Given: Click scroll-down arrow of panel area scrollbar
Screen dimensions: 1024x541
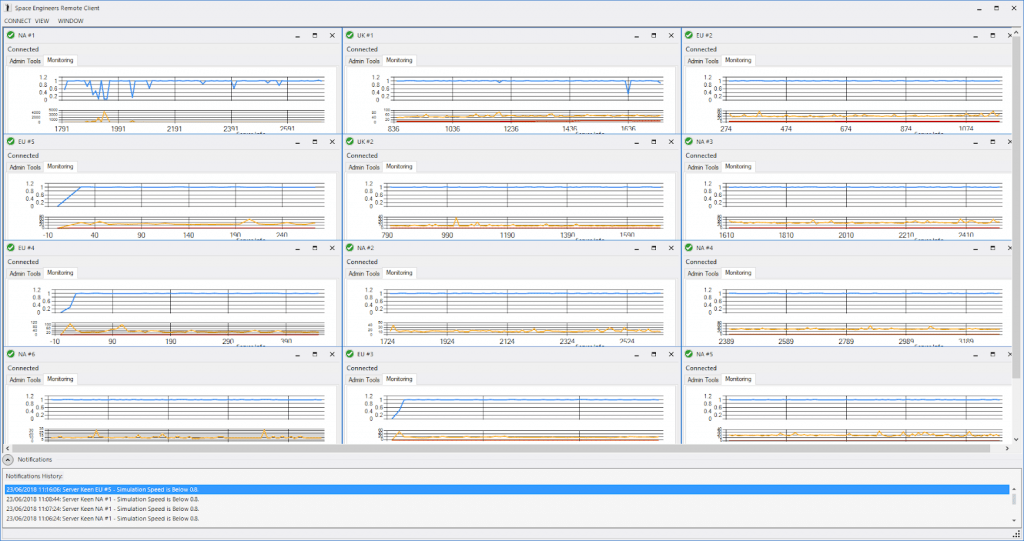Looking at the screenshot, I should point(1016,440).
